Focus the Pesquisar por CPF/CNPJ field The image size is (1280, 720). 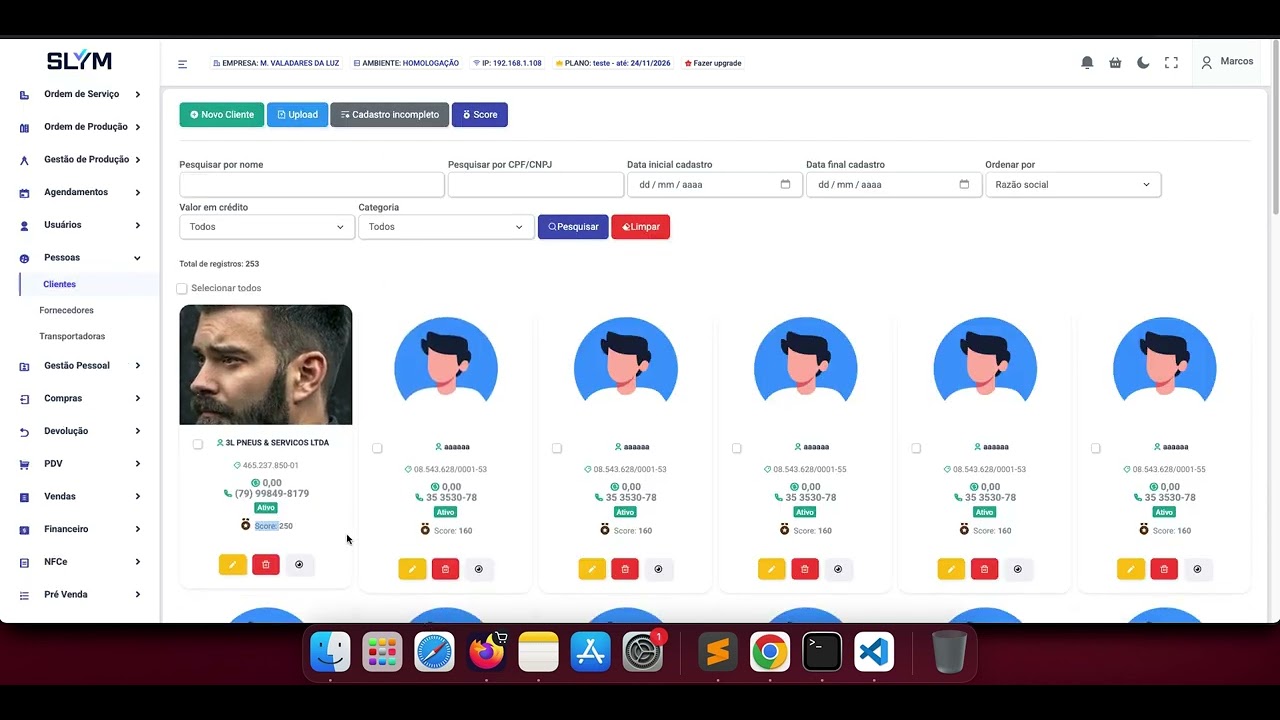coord(536,184)
